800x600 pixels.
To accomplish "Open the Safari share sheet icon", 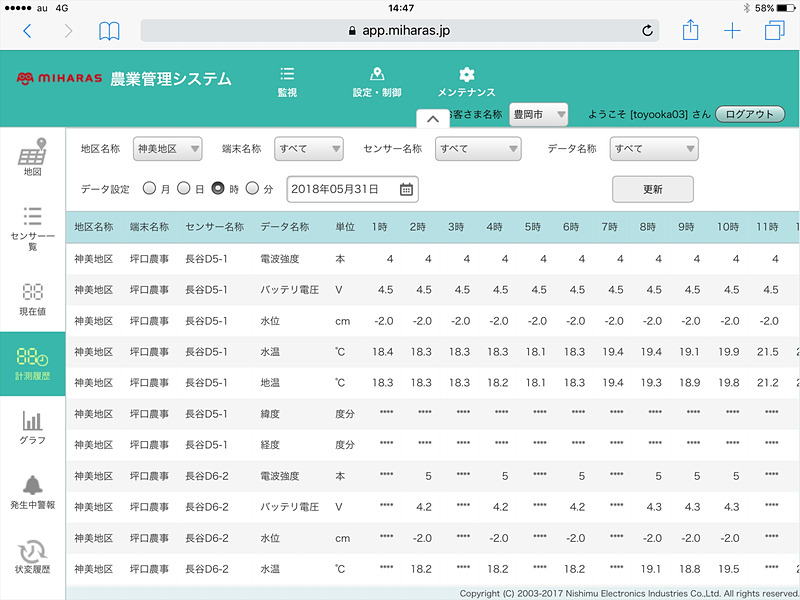I will pyautogui.click(x=690, y=30).
